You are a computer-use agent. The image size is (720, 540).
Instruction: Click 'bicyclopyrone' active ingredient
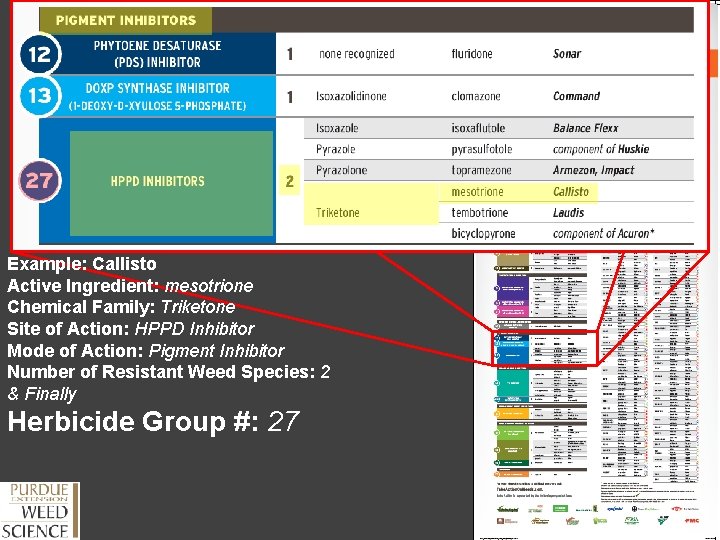tap(484, 234)
